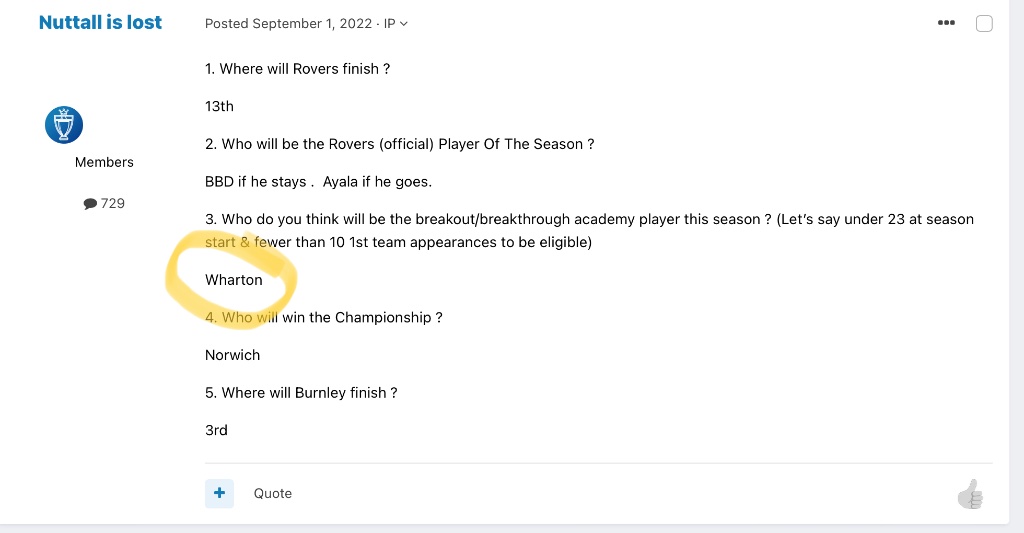Click Quote to reply to the post
The width and height of the screenshot is (1024, 533).
[x=272, y=493]
